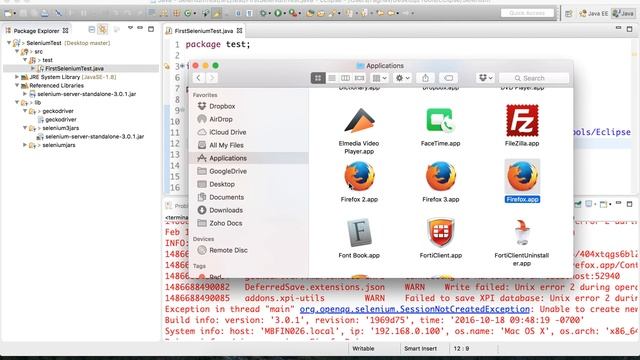This screenshot has height=360, width=640.
Task: Select FirstSeleniumTest.java in Package Explorer
Action: (x=74, y=69)
